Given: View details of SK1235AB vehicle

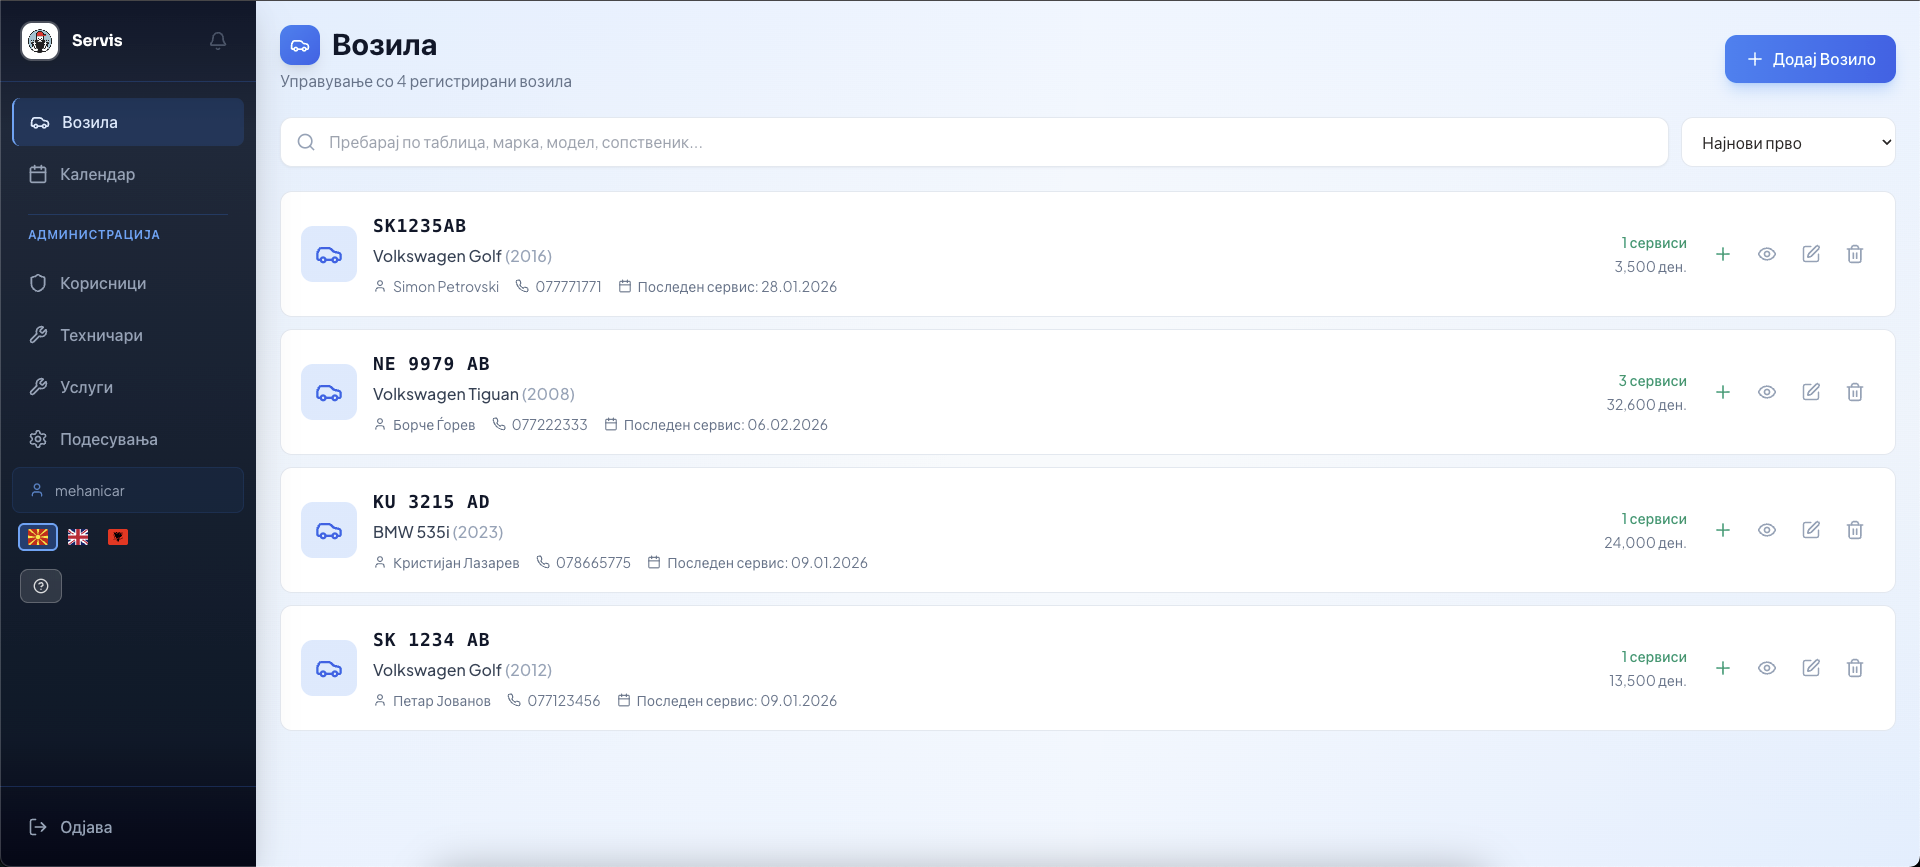Looking at the screenshot, I should pos(1767,254).
